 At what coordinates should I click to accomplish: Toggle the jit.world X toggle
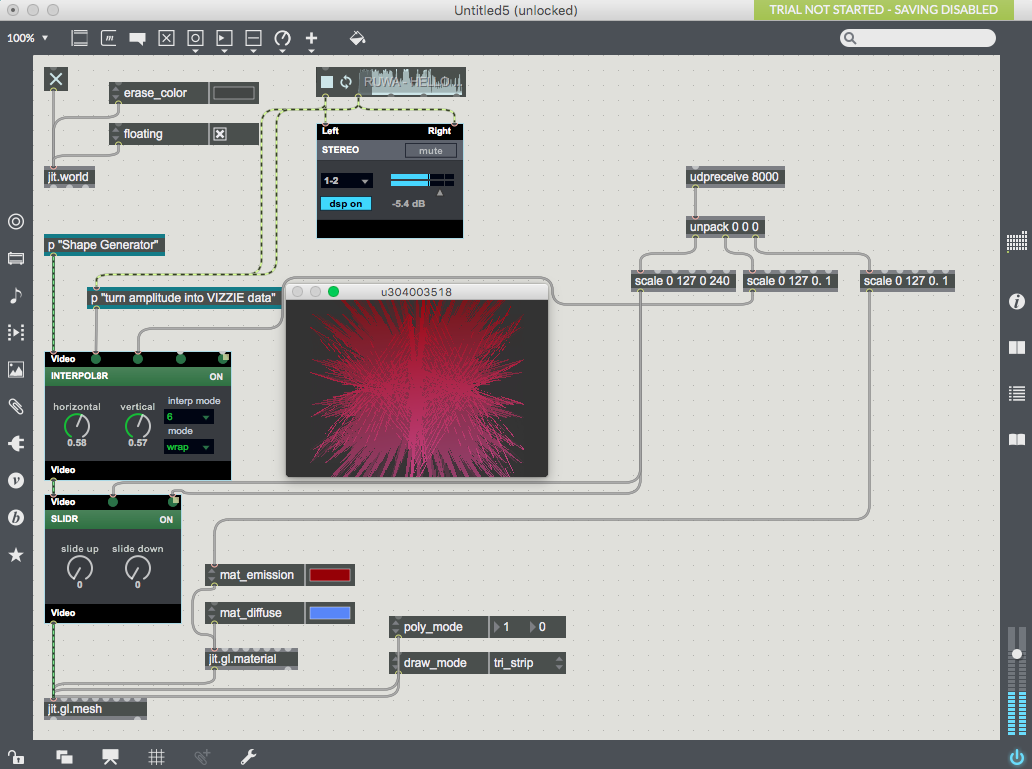pyautogui.click(x=56, y=79)
